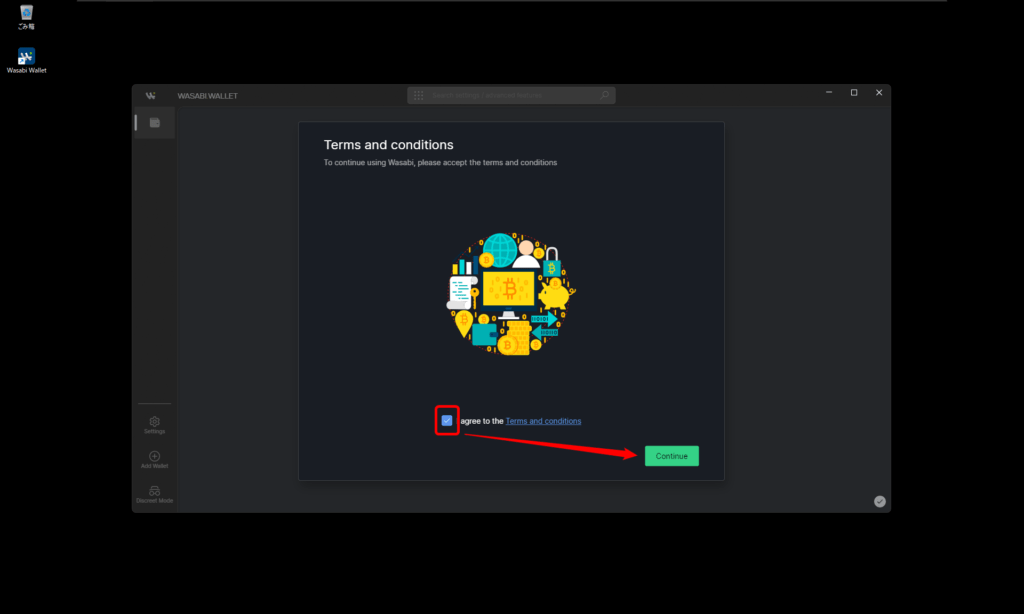Click the grid dots icon in search bar
Screen dimensions: 1024x614
click(x=419, y=95)
